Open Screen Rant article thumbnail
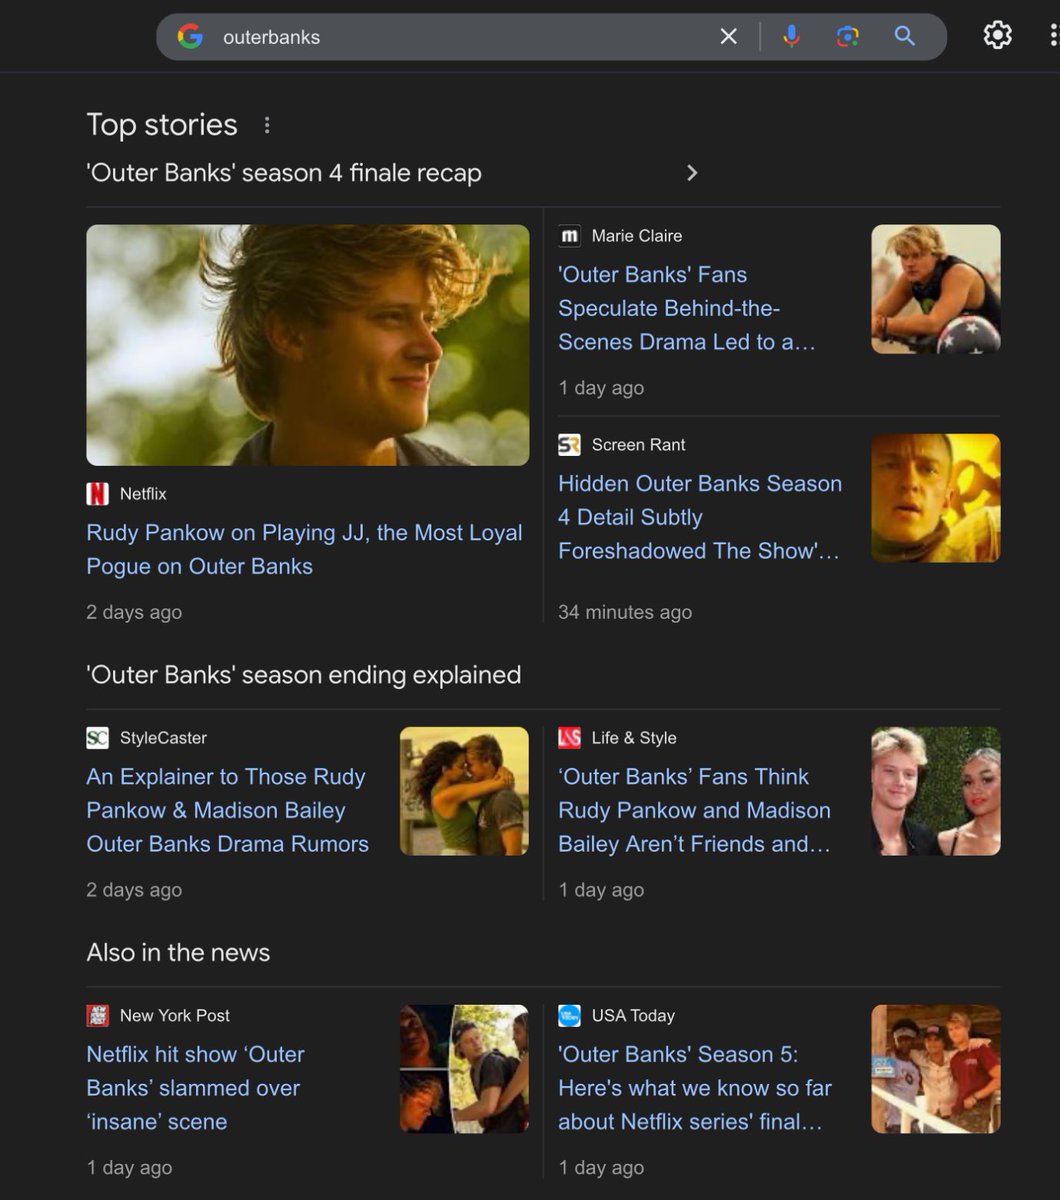 tap(936, 498)
